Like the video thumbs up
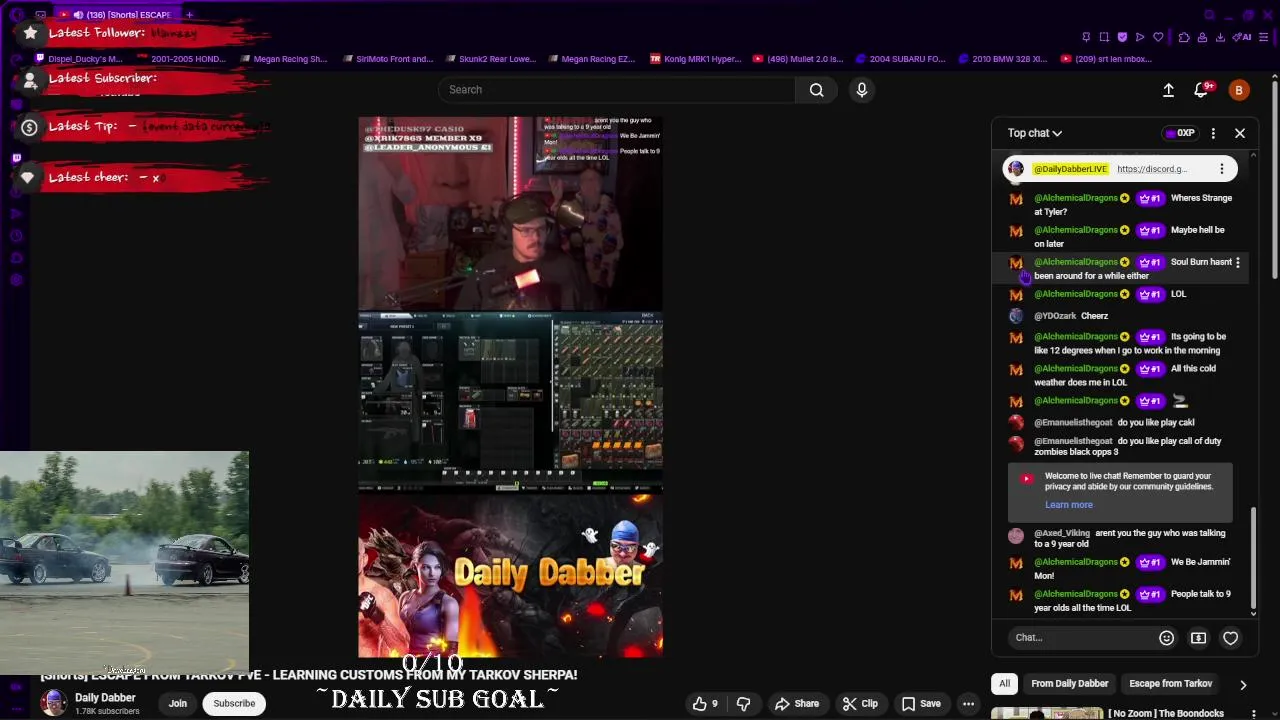This screenshot has width=1280, height=720. pyautogui.click(x=706, y=704)
